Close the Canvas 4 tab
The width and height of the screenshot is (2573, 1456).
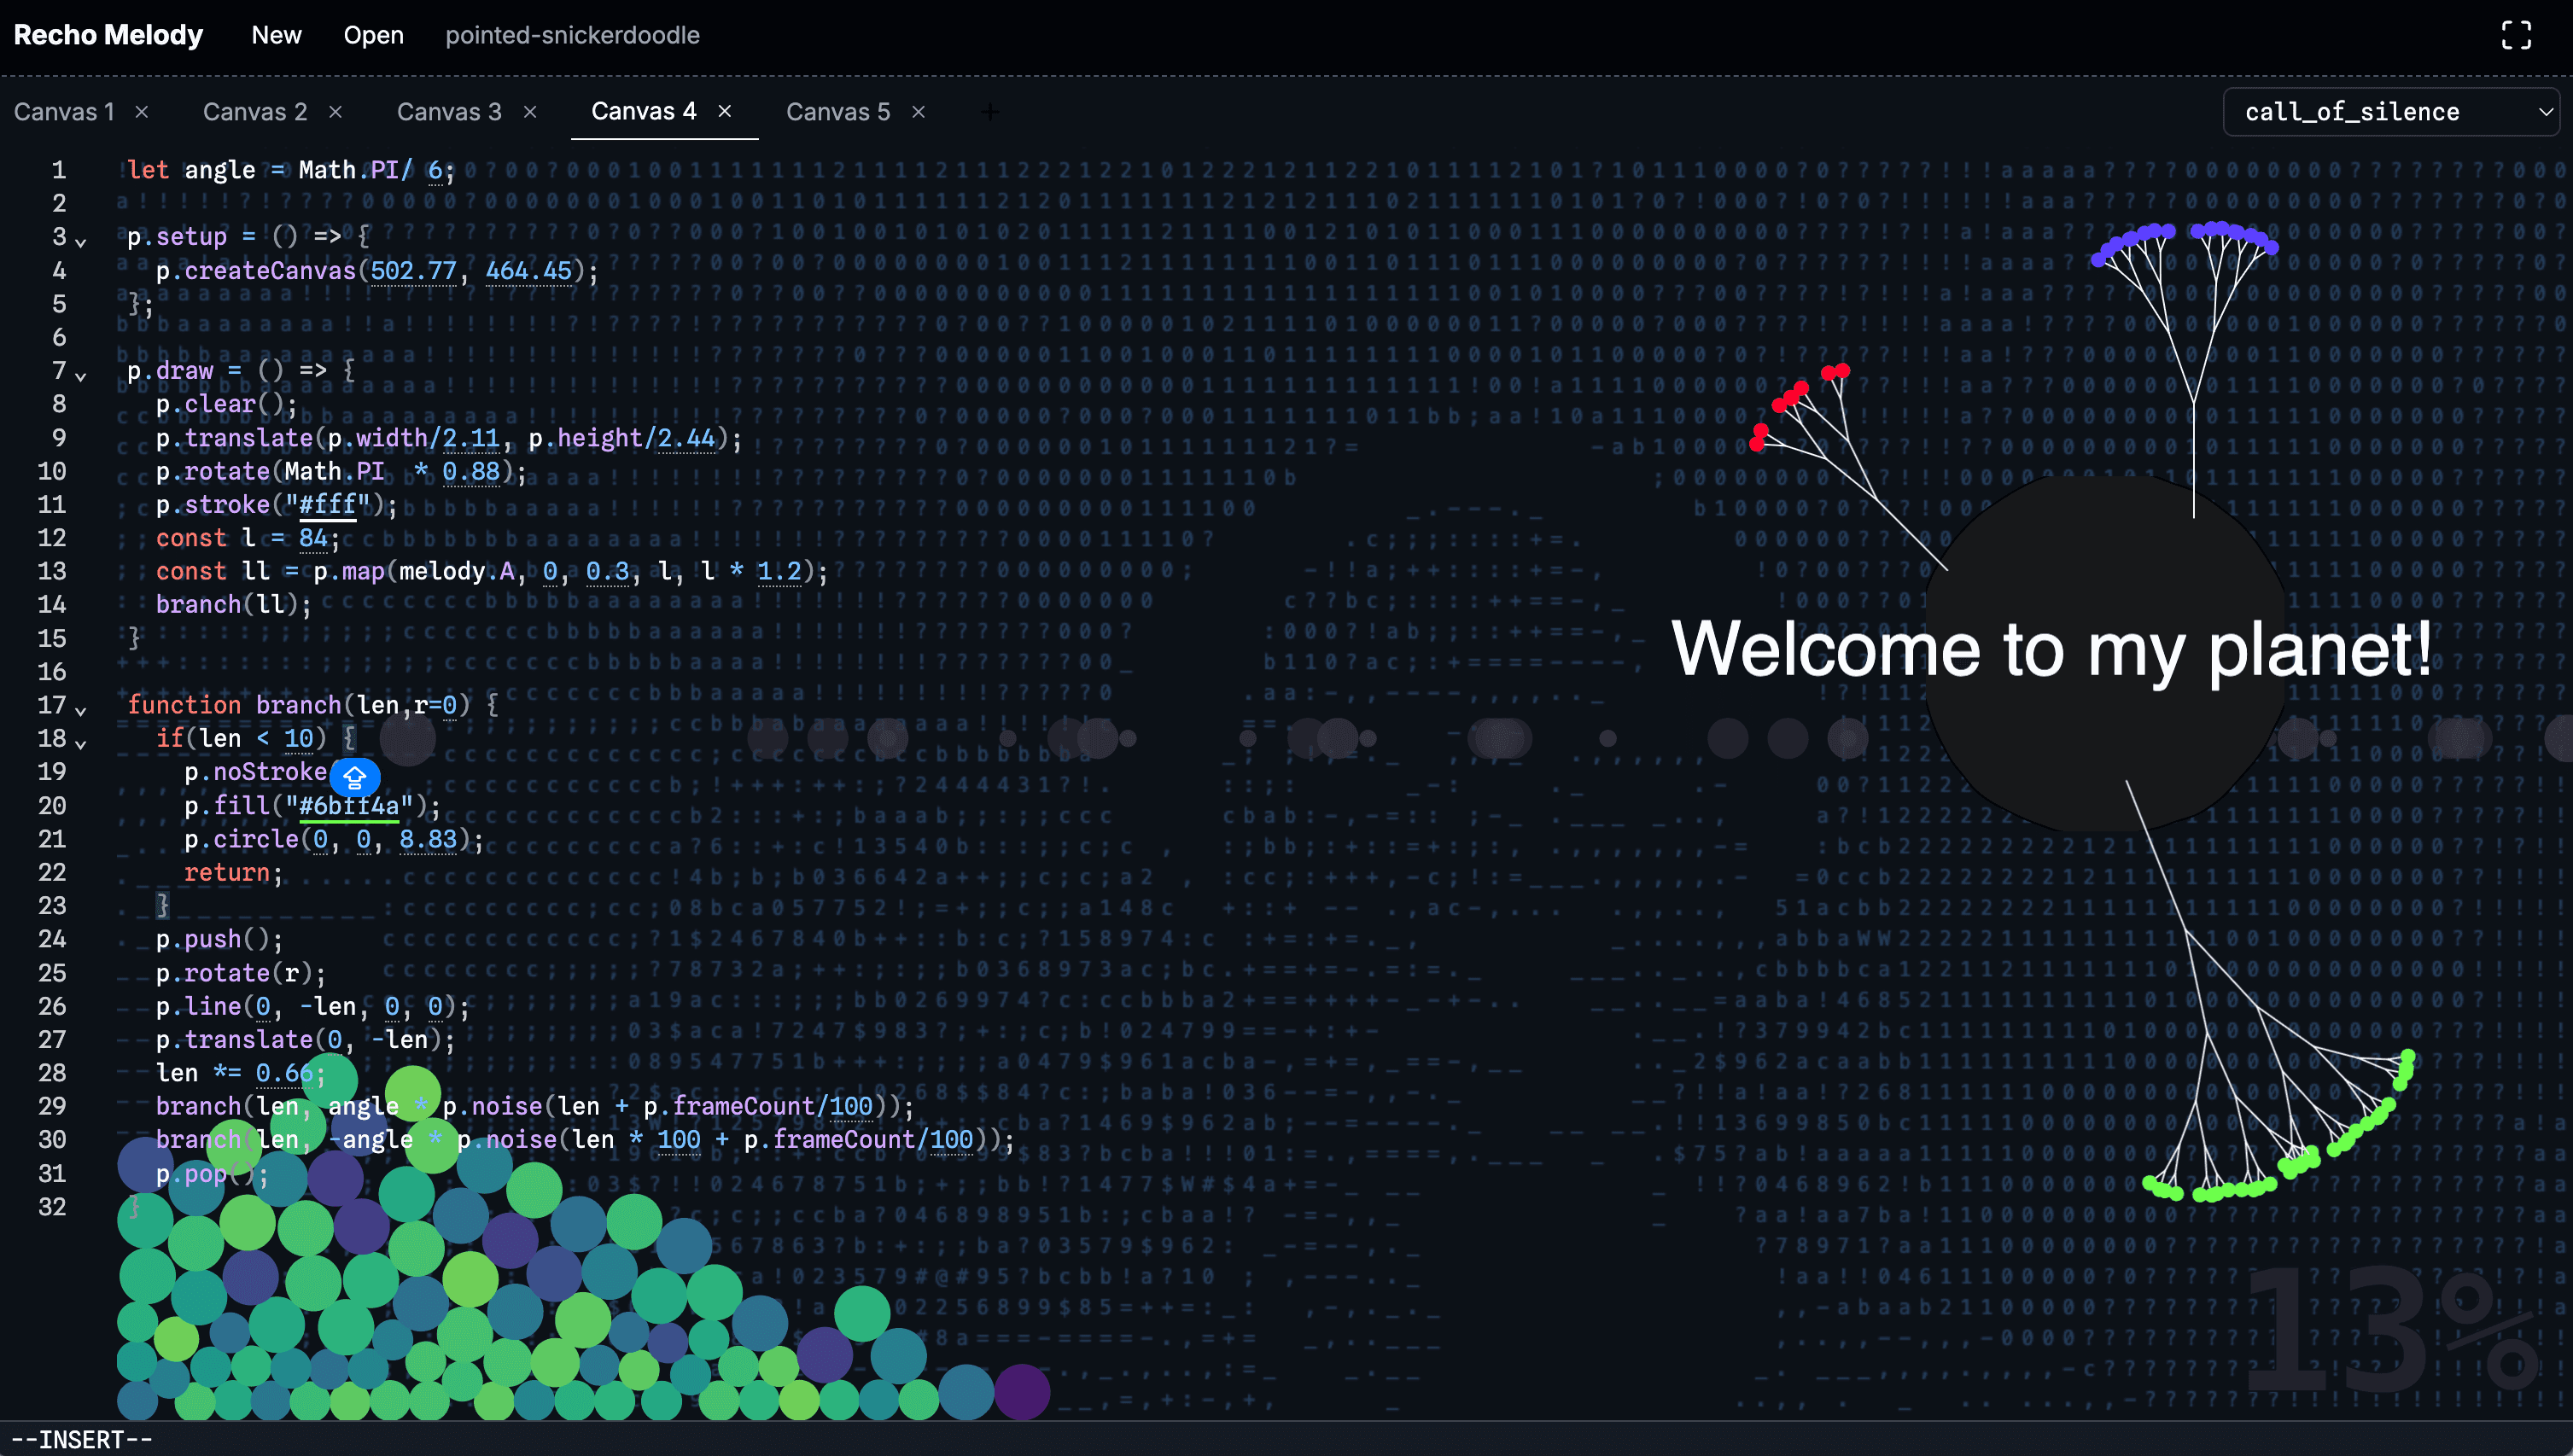pos(725,111)
